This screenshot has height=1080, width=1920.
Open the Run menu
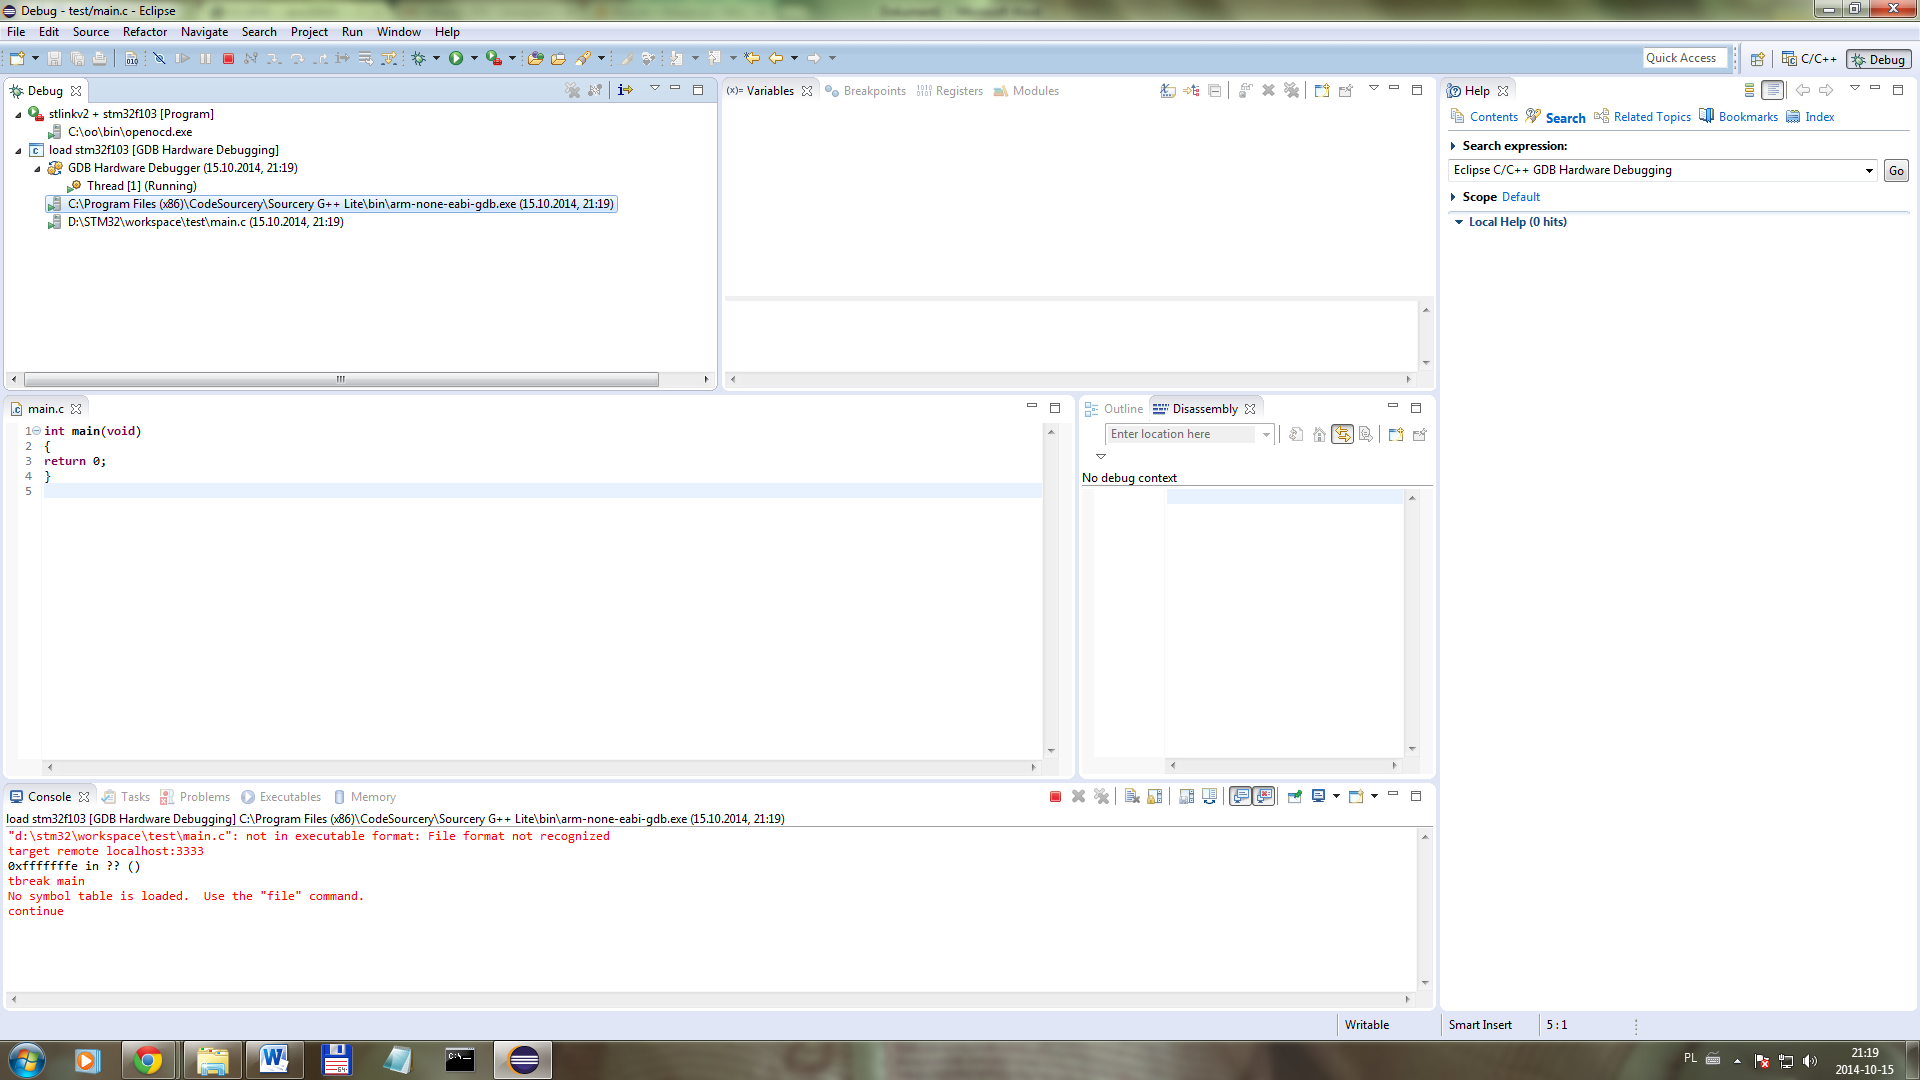click(352, 31)
